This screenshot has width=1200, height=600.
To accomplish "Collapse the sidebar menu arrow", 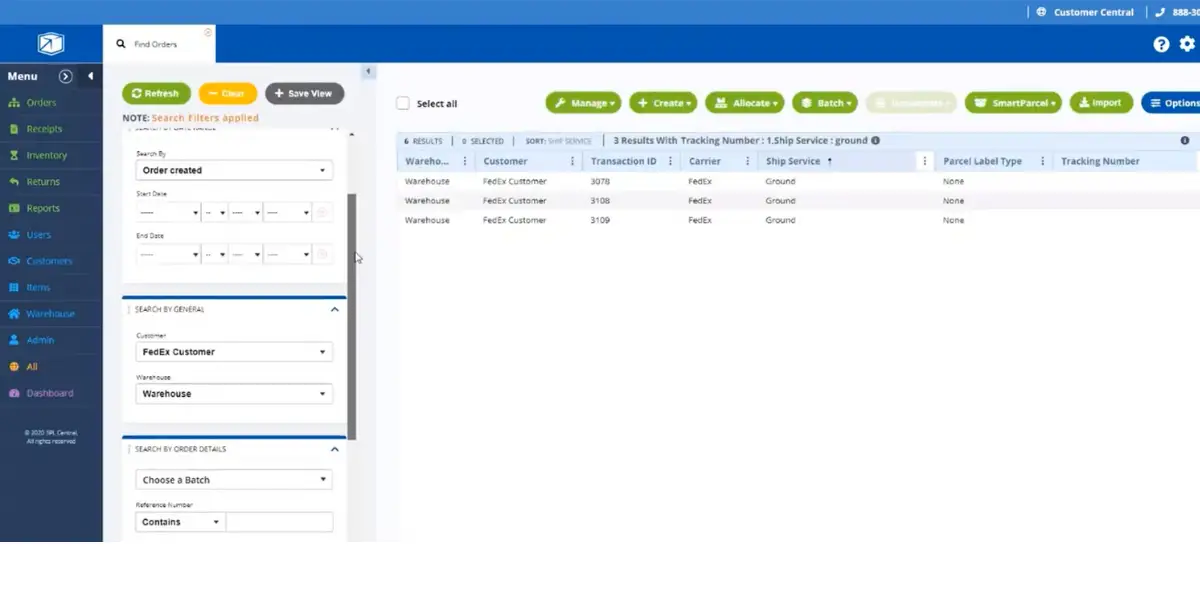I will (90, 76).
